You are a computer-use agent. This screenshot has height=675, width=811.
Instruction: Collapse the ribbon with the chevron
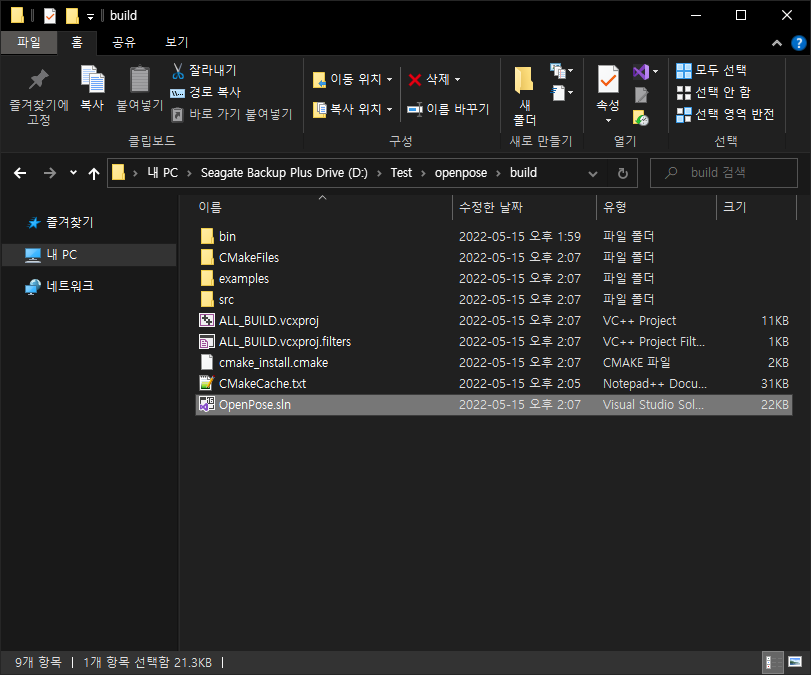[x=776, y=43]
